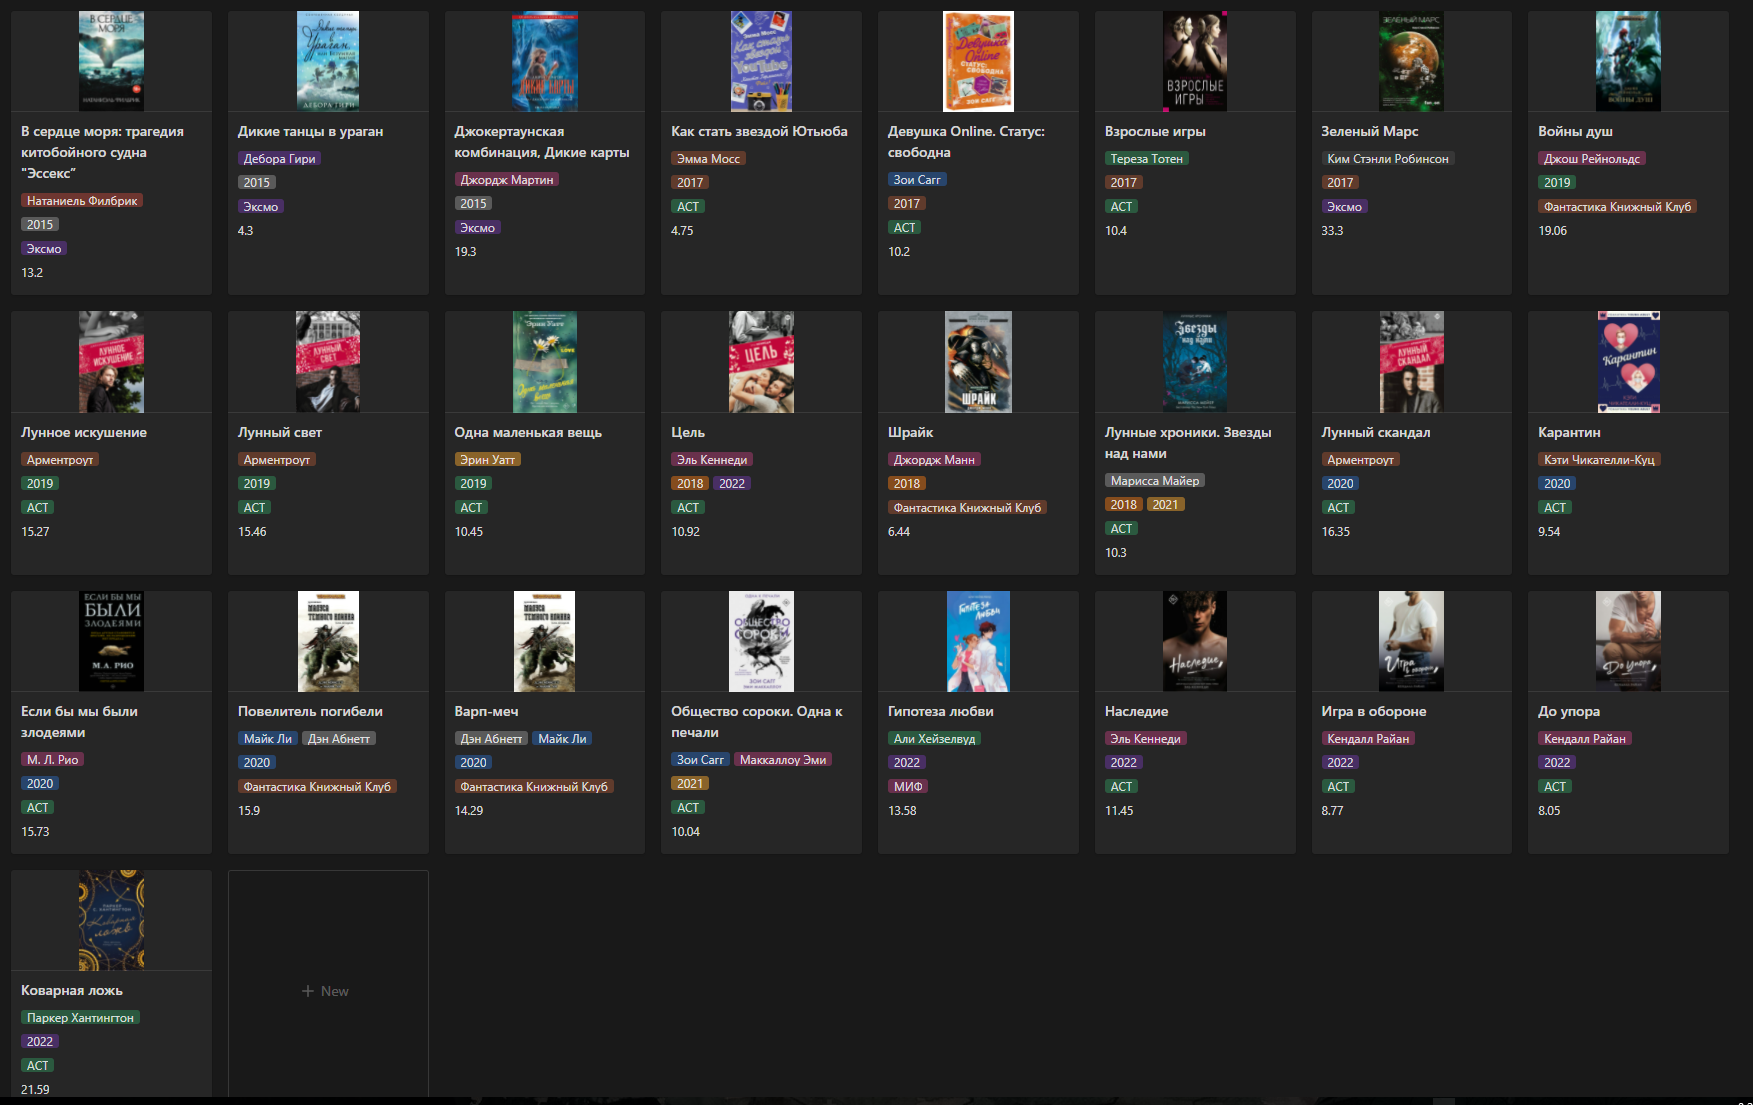Click the "Кэти Чикателли-Куц" author tag
The image size is (1753, 1105).
point(1599,460)
